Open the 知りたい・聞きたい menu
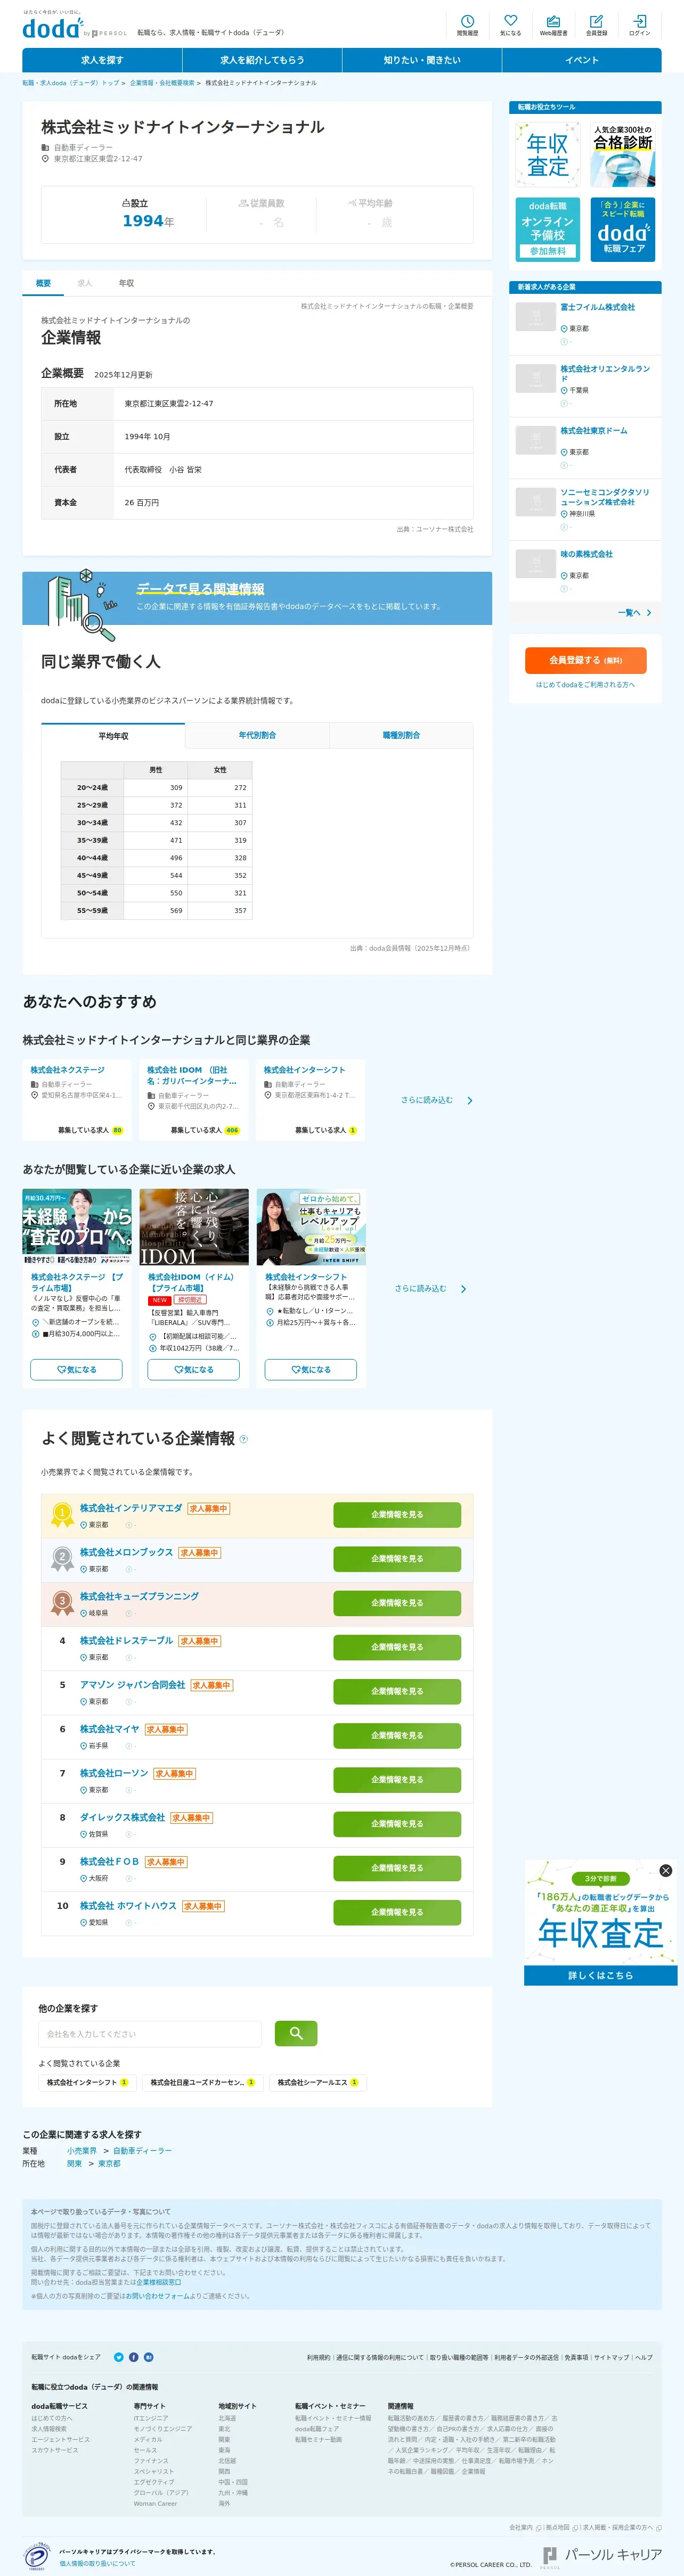Viewport: 684px width, 2576px height. (422, 60)
